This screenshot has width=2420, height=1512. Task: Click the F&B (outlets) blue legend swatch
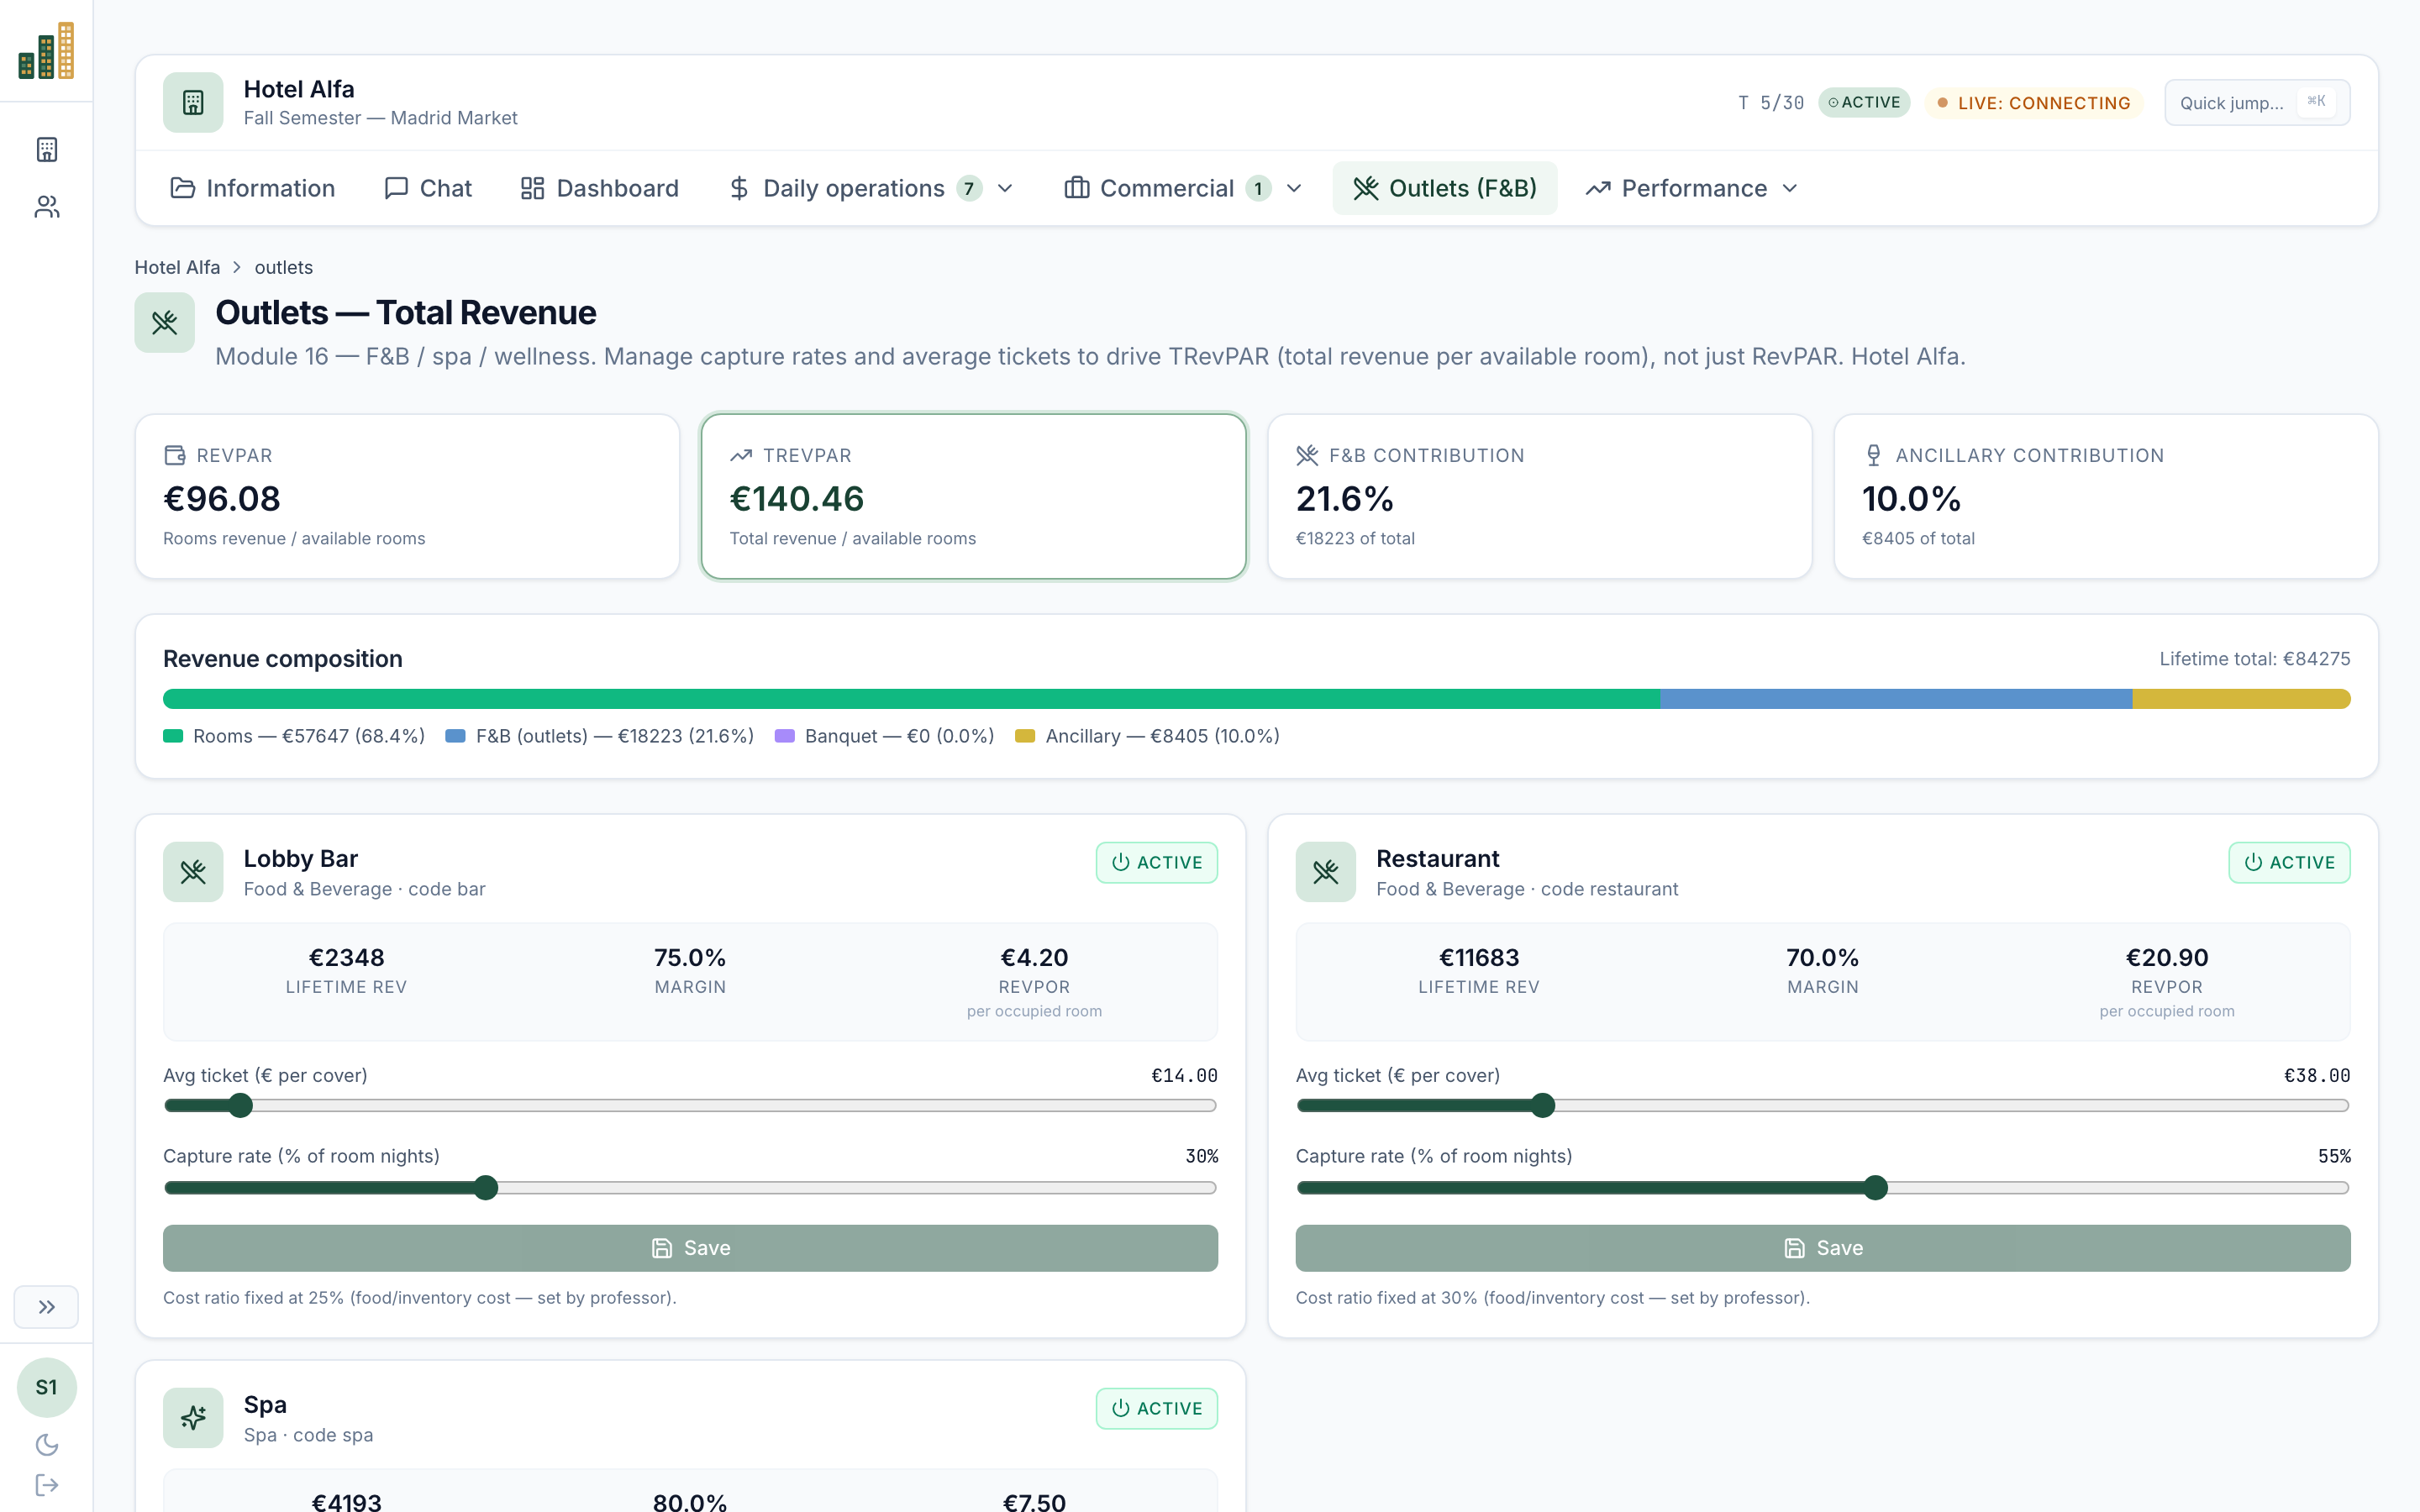pos(455,736)
